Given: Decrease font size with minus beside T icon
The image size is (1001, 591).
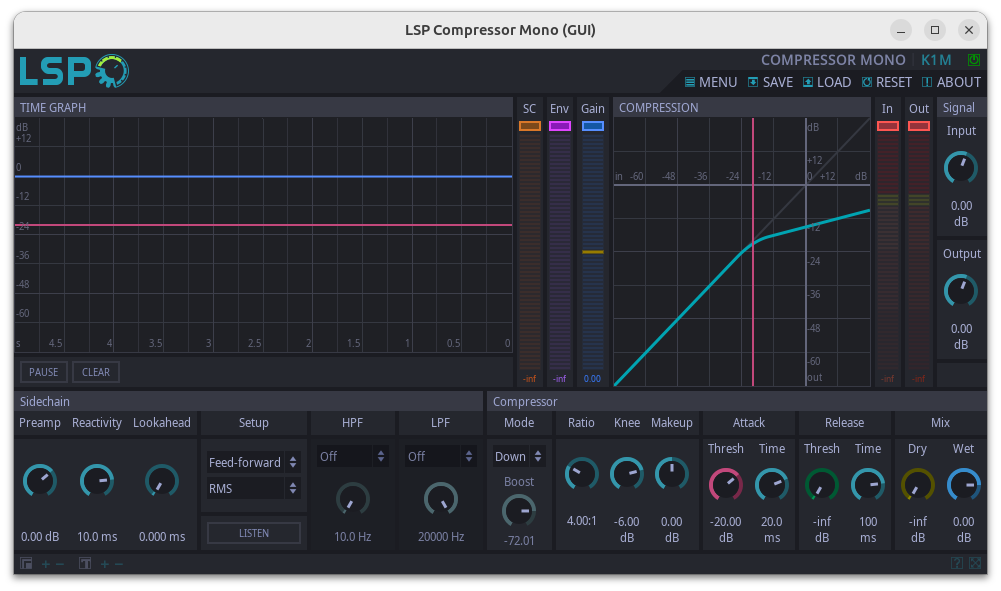Looking at the screenshot, I should (119, 564).
